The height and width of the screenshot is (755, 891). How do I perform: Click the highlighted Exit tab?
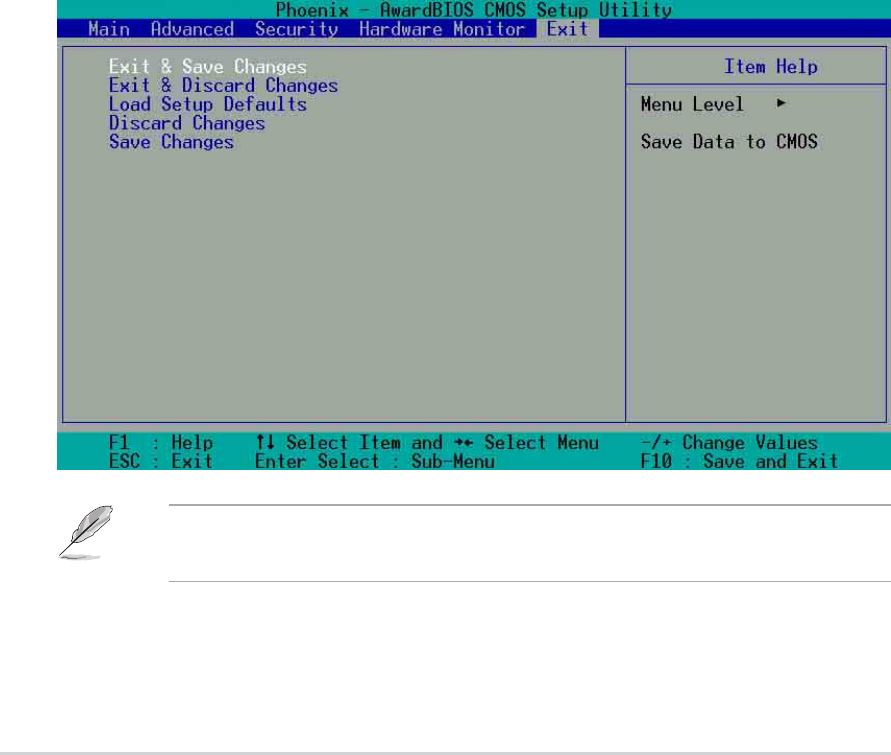[567, 29]
